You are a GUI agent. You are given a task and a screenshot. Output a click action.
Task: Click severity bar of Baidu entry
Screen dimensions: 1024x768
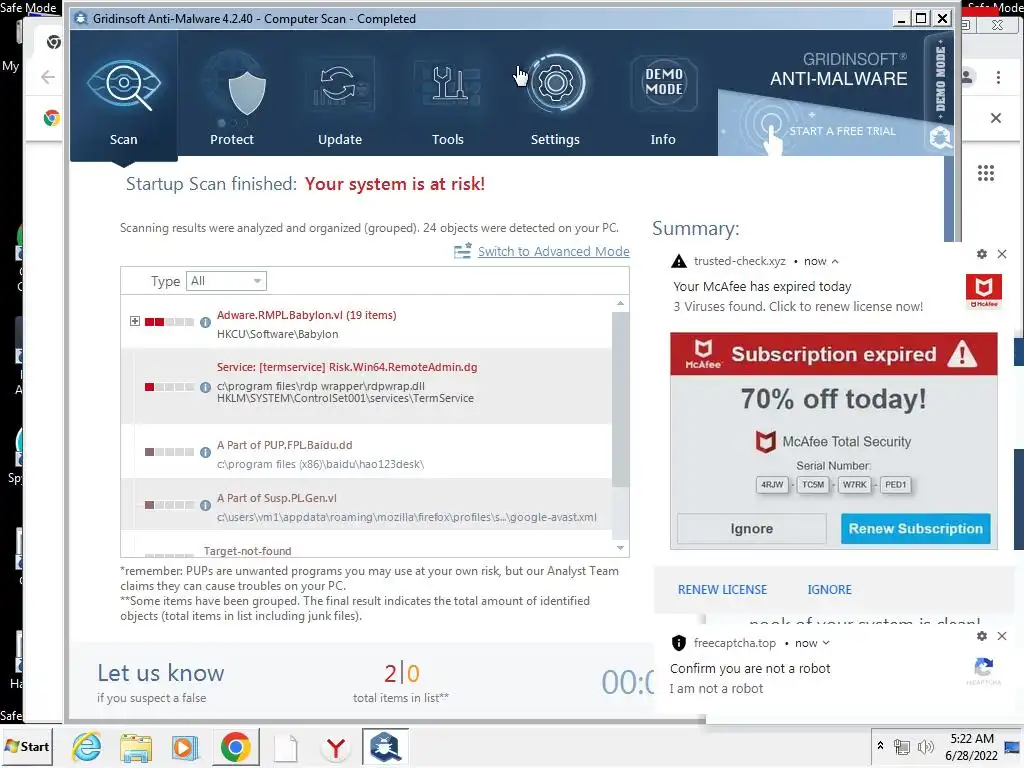(169, 452)
